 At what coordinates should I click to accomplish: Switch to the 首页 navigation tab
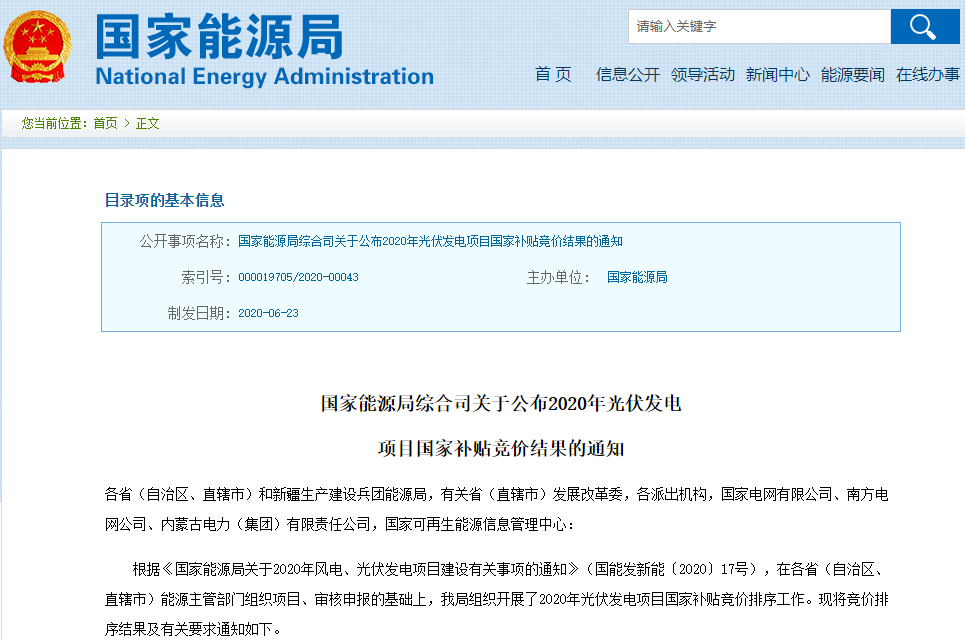(x=552, y=72)
